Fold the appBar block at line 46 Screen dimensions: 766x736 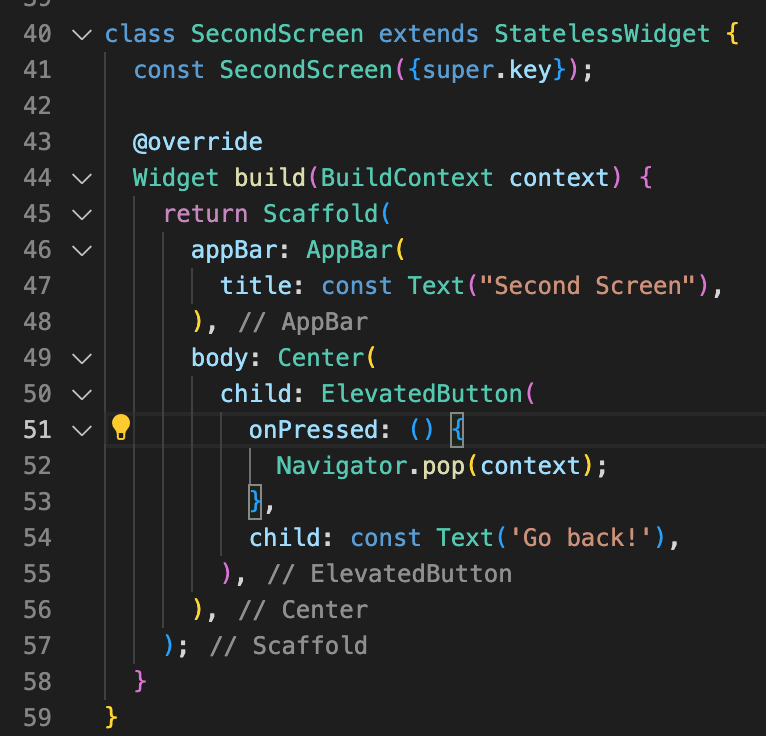[x=81, y=250]
